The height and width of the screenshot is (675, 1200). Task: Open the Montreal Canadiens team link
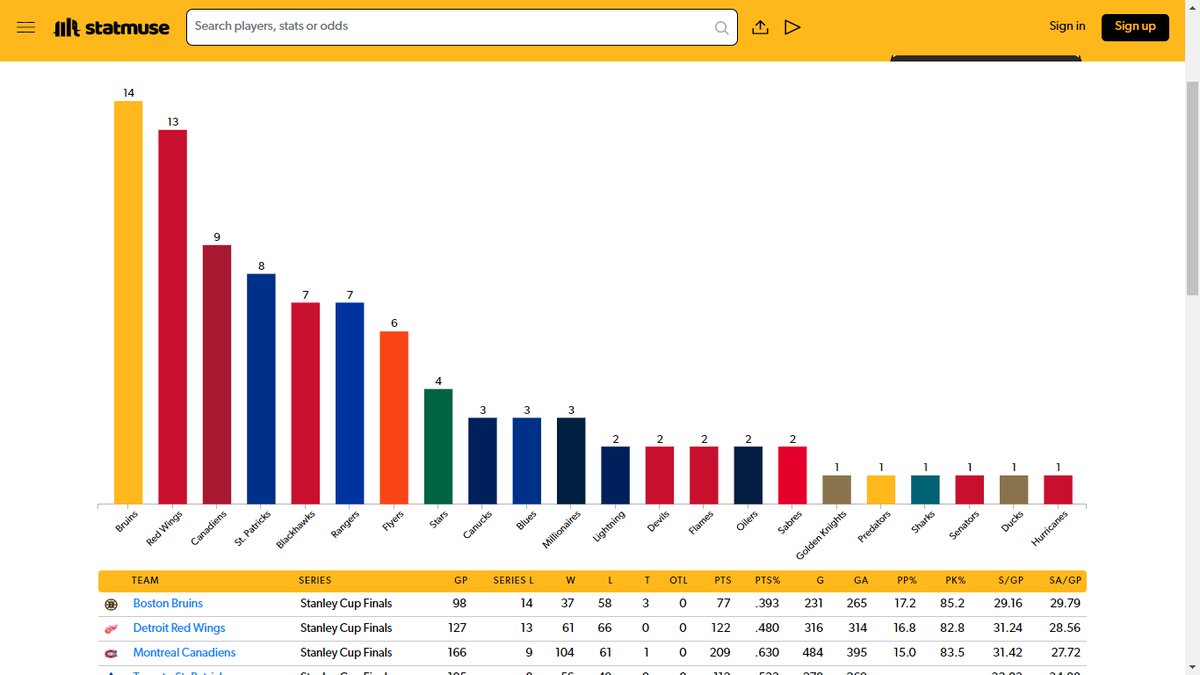pos(184,653)
